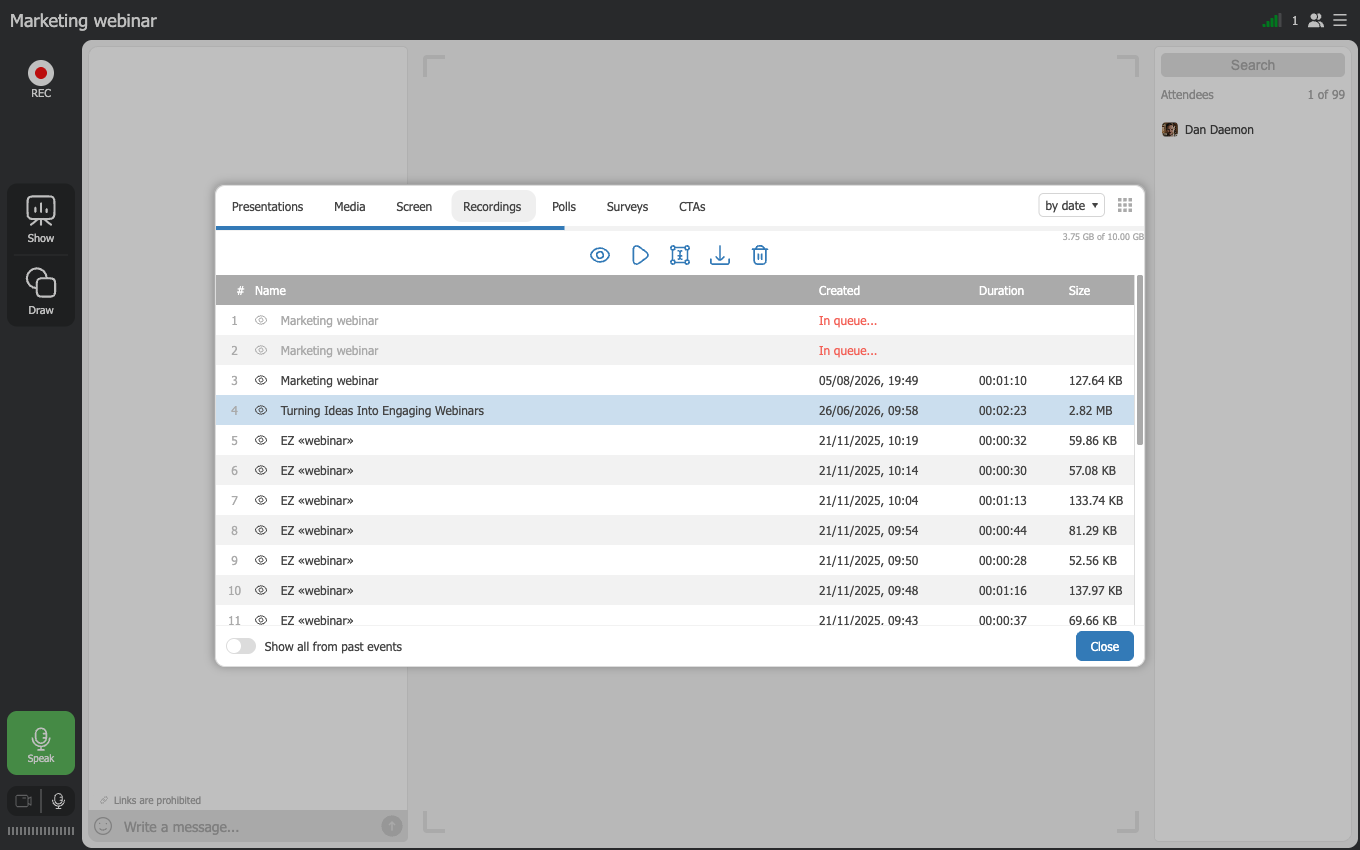Select the Recordings tab

tap(492, 207)
